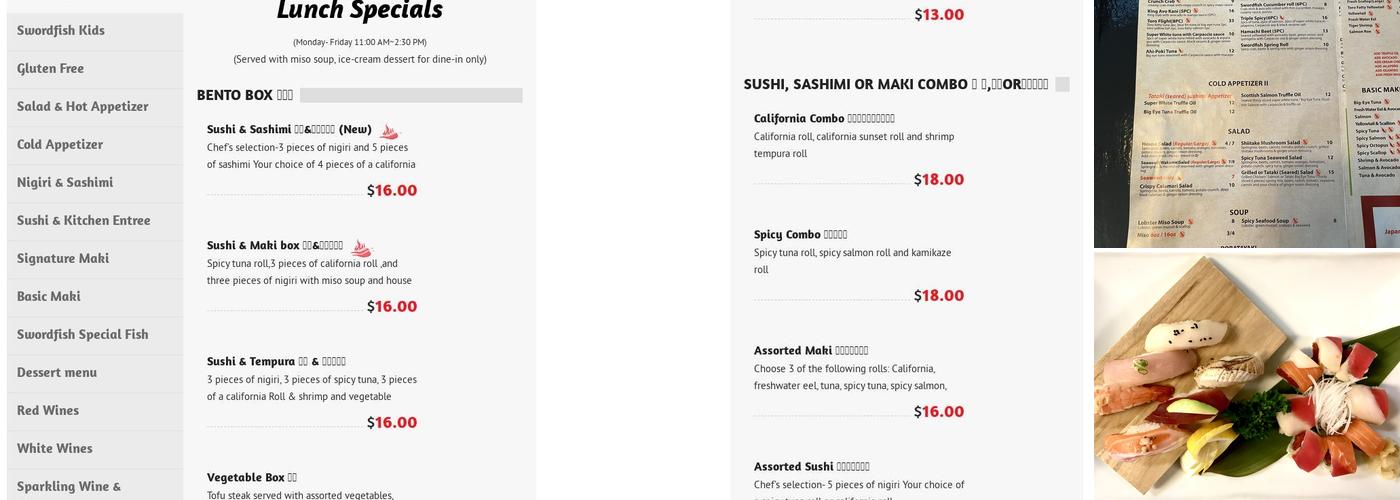Select the Sushi & Tempura bento item
This screenshot has width=1400, height=500.
point(276,361)
